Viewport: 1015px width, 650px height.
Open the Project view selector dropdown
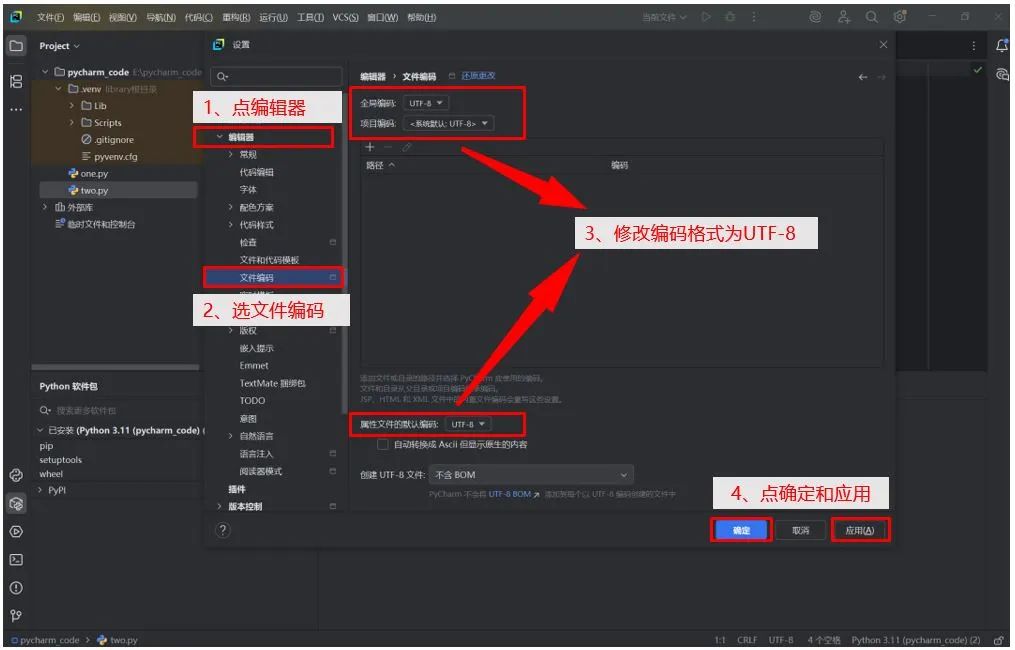(60, 46)
